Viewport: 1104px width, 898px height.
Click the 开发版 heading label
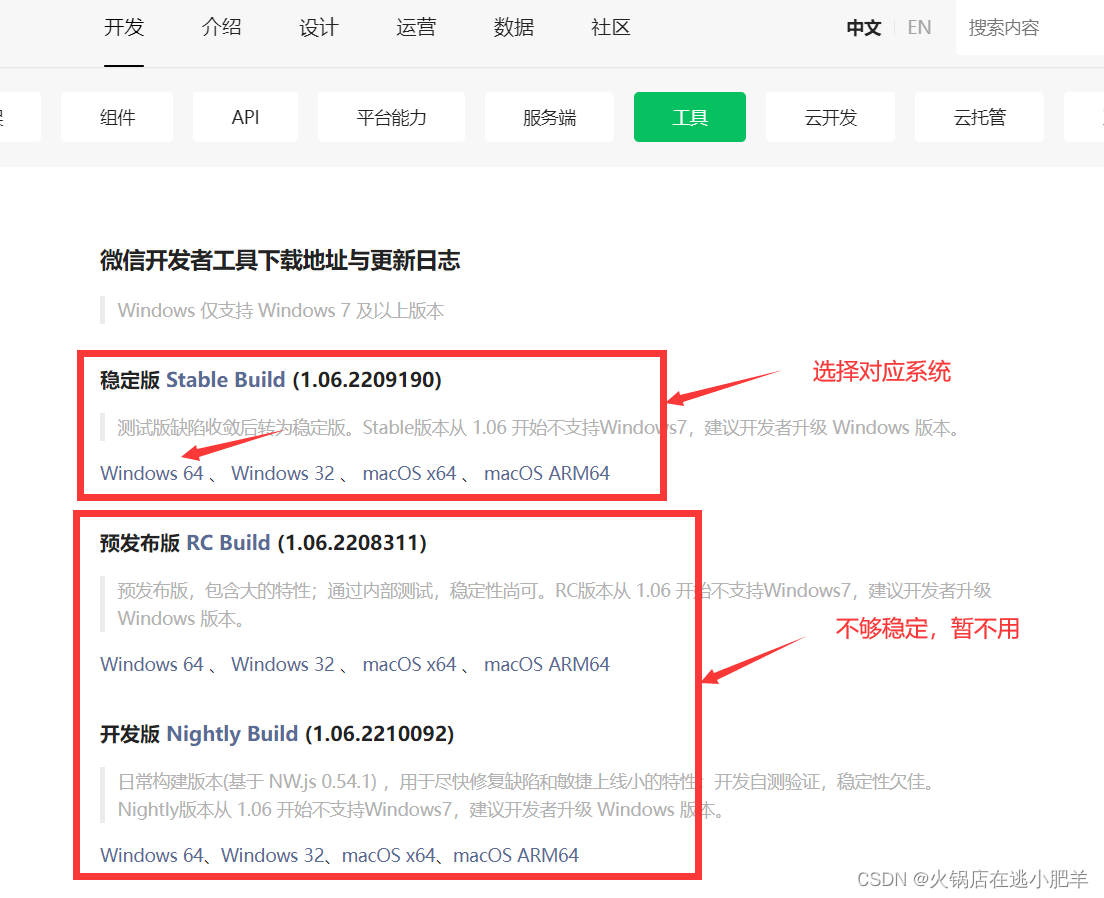pyautogui.click(x=130, y=734)
